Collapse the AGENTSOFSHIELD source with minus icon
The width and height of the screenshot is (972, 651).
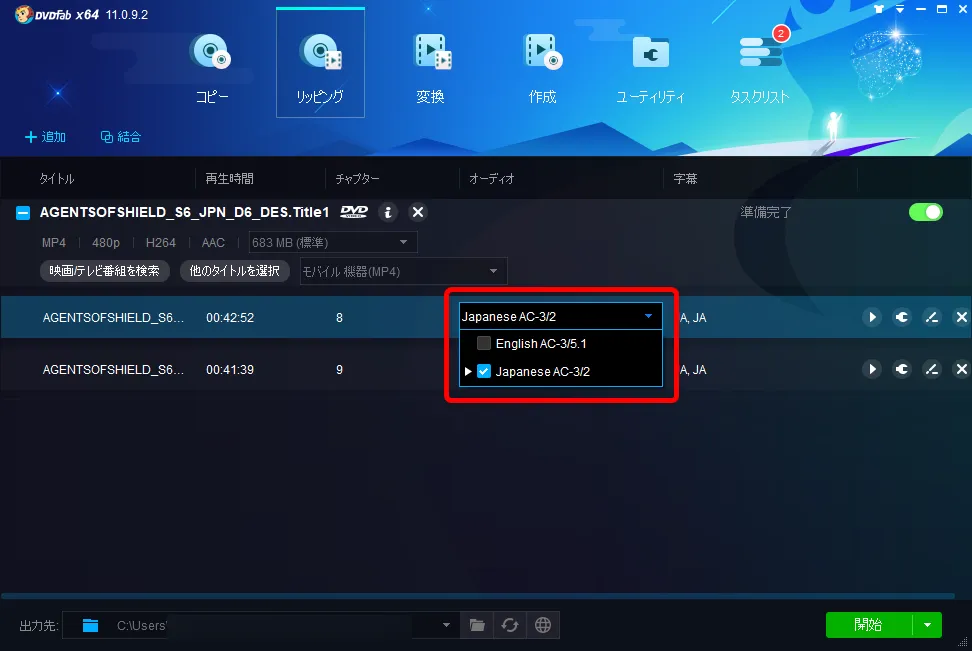(23, 213)
